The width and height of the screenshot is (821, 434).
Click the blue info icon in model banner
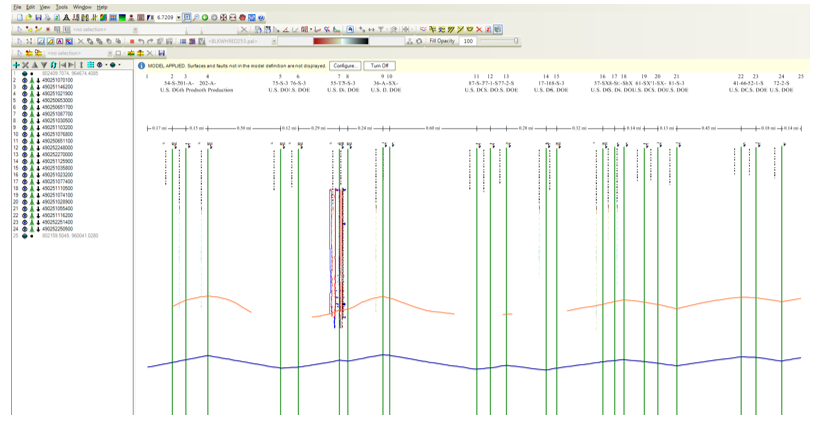coord(141,65)
